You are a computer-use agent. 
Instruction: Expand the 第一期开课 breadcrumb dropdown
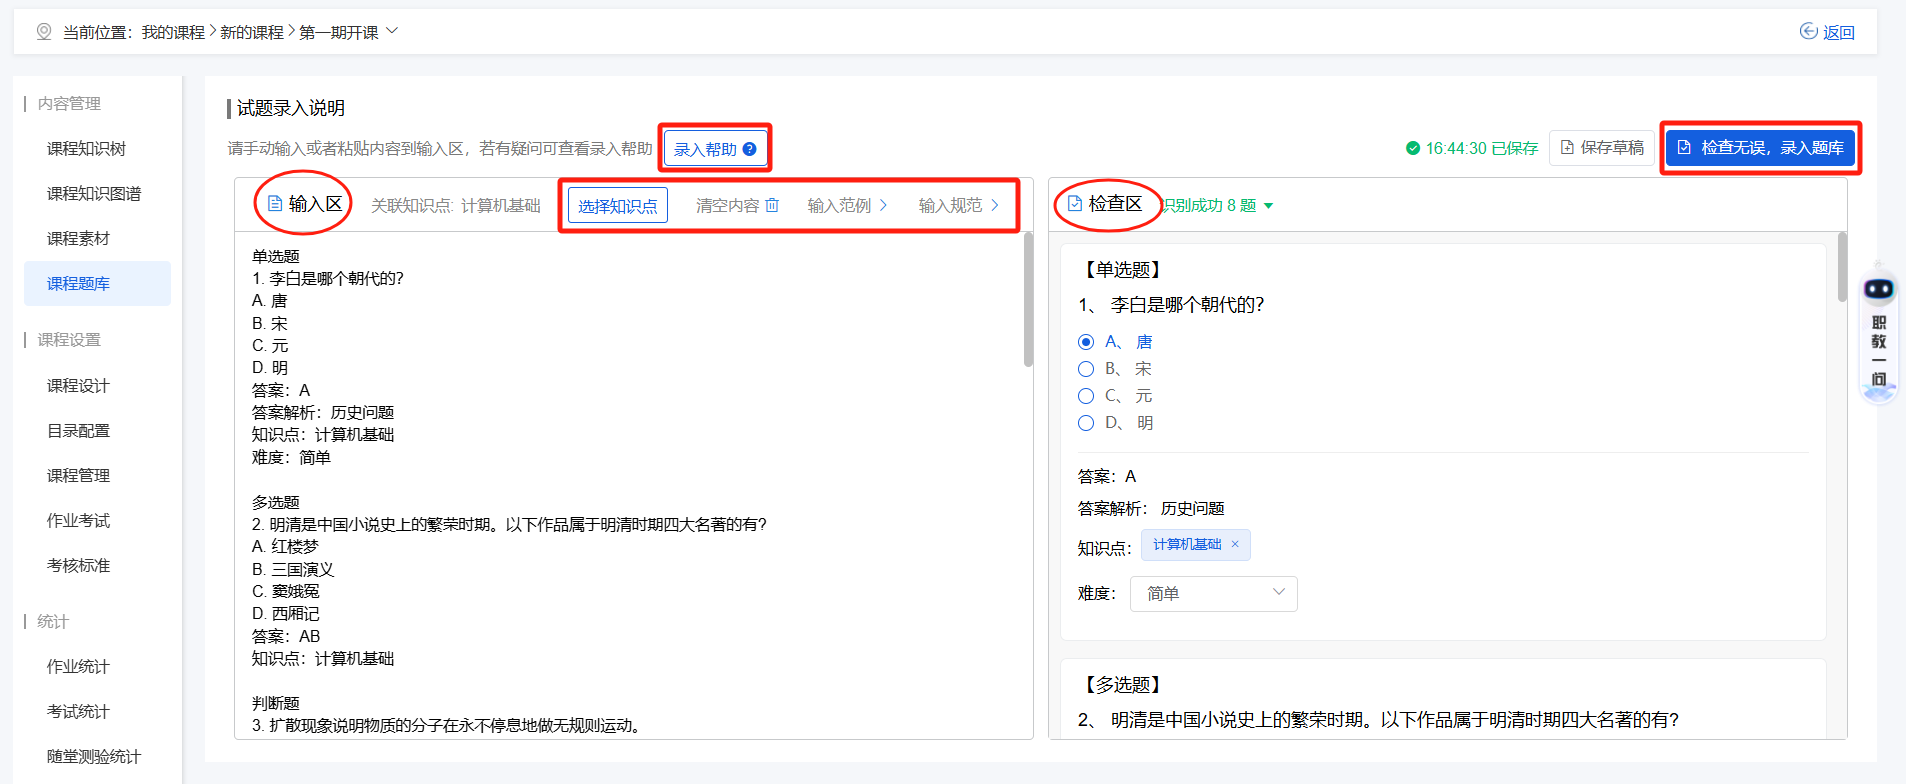pyautogui.click(x=392, y=31)
